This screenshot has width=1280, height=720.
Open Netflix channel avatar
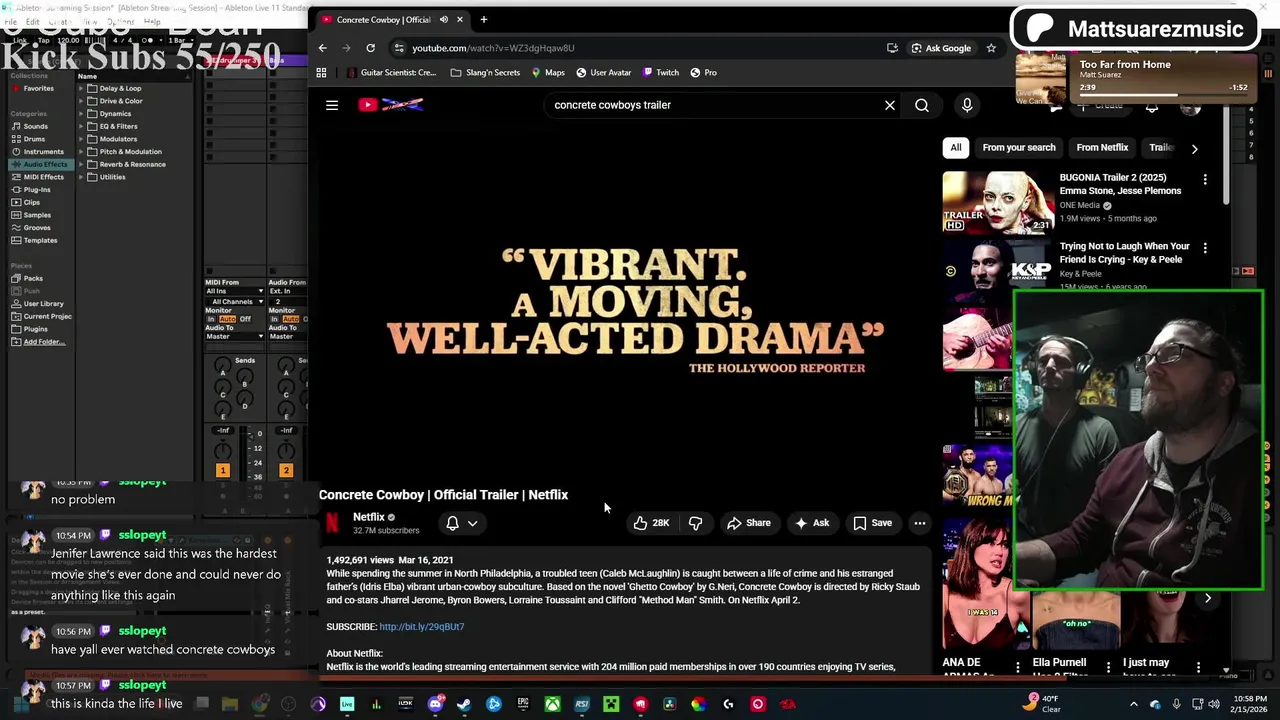pos(333,523)
